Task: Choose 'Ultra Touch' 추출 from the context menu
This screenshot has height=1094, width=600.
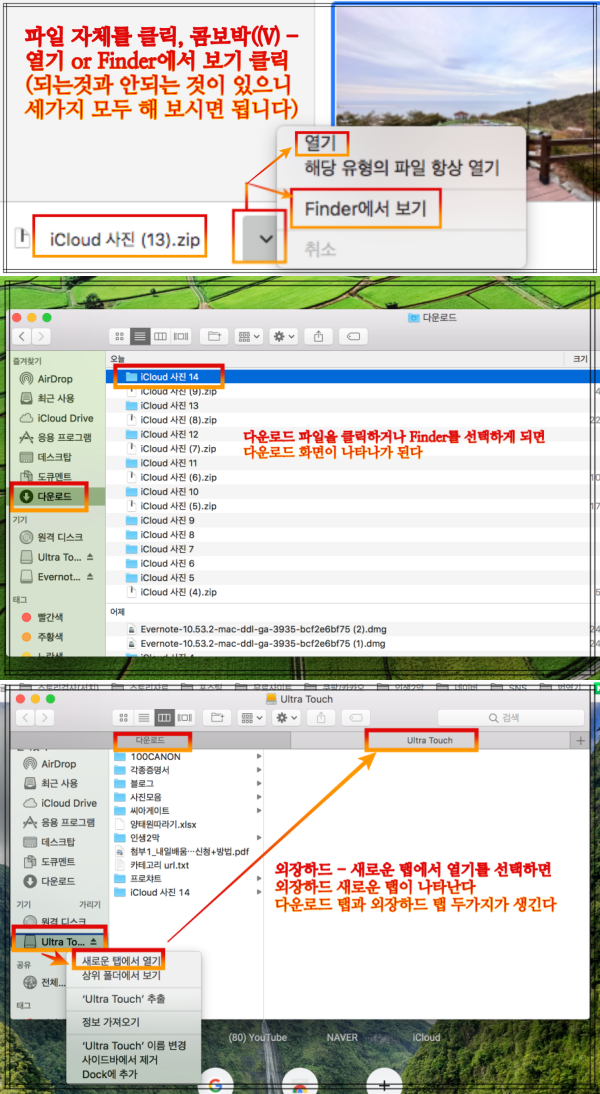Action: pos(124,998)
